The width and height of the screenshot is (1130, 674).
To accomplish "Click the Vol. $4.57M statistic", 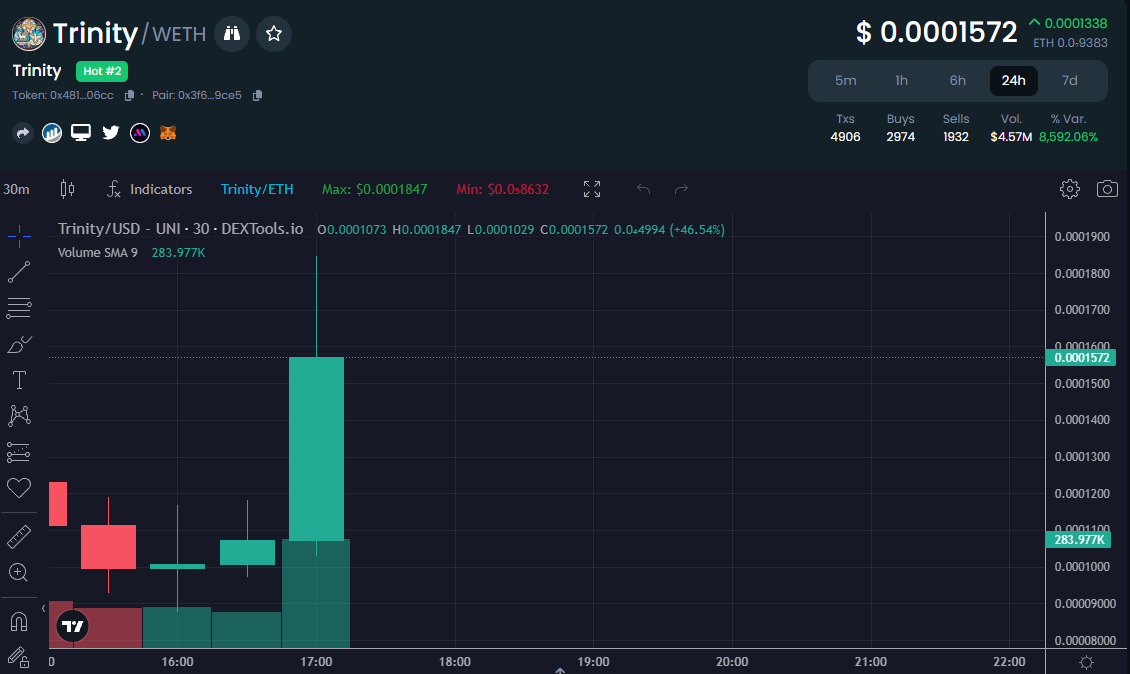I will (1011, 128).
